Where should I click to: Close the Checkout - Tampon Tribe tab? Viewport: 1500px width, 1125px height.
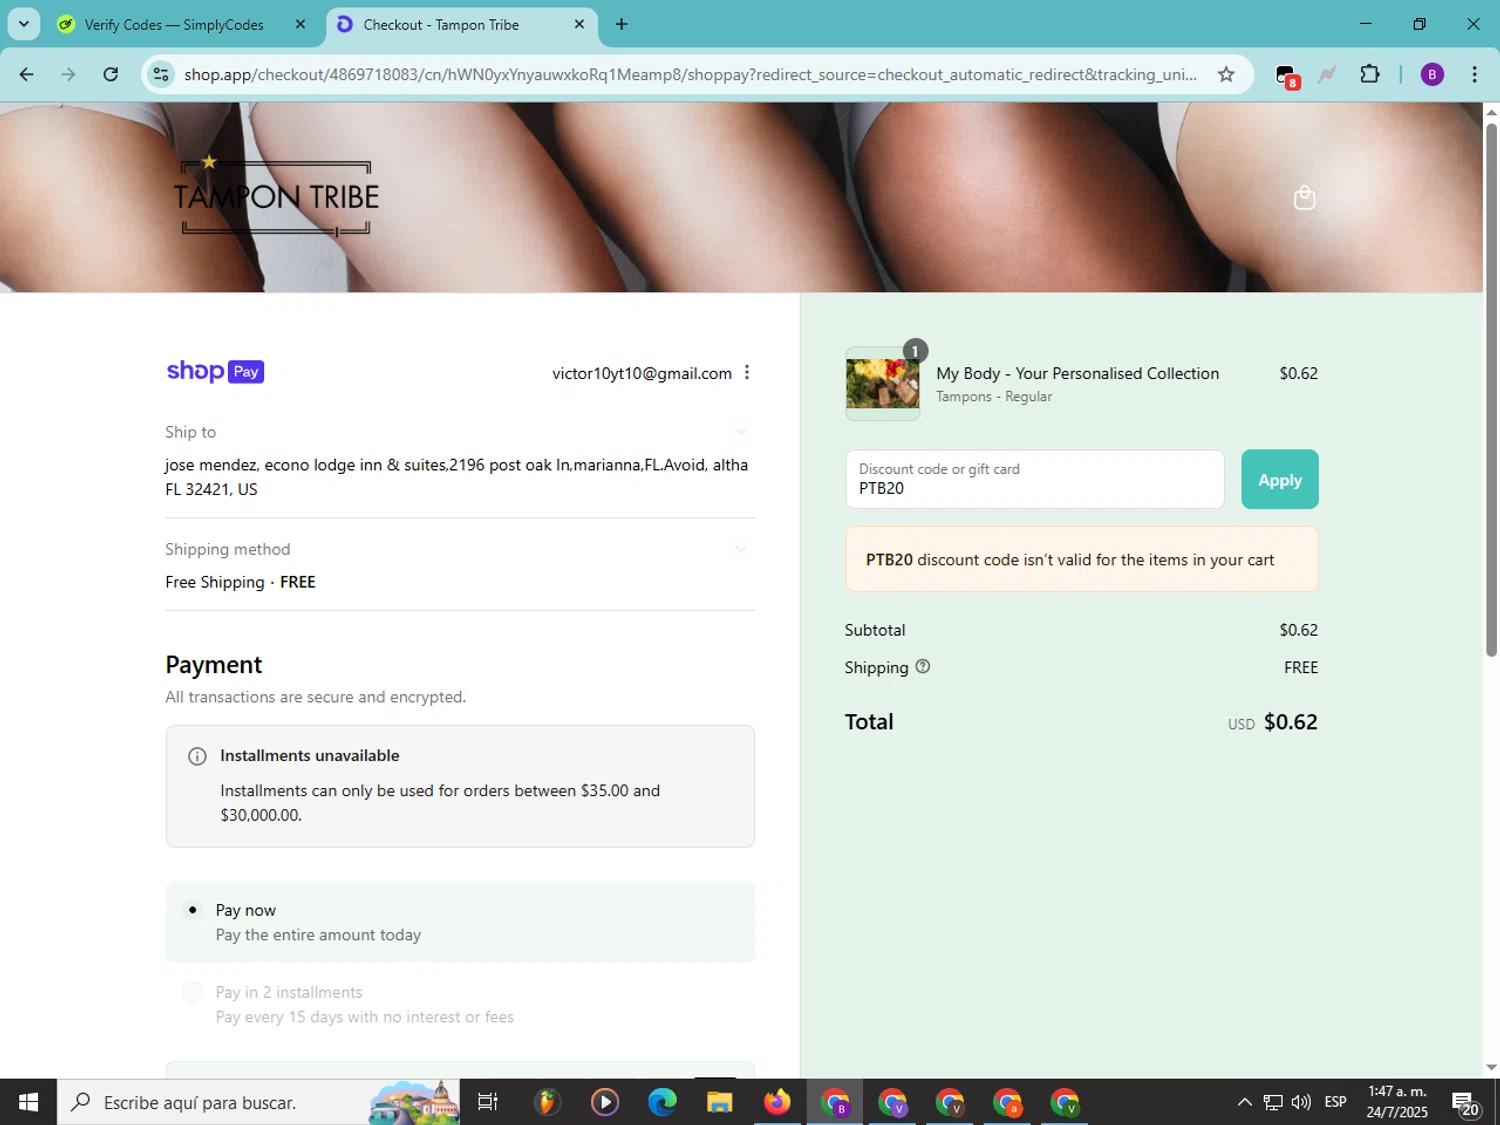coord(579,24)
